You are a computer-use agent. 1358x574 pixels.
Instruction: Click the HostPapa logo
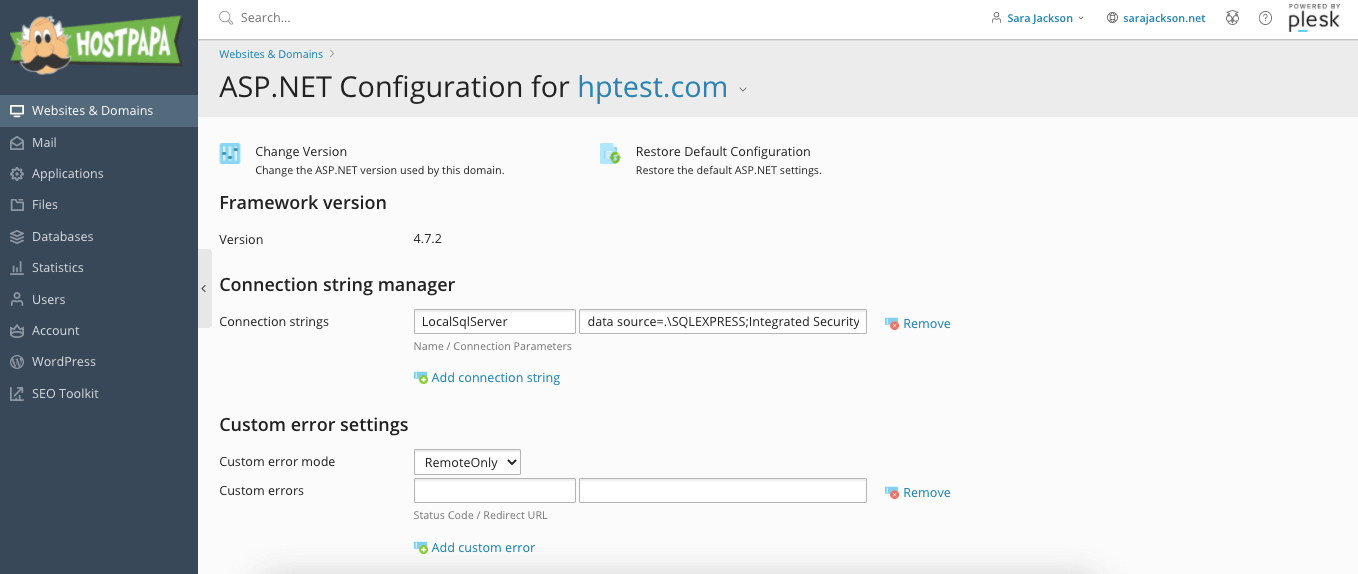(96, 46)
